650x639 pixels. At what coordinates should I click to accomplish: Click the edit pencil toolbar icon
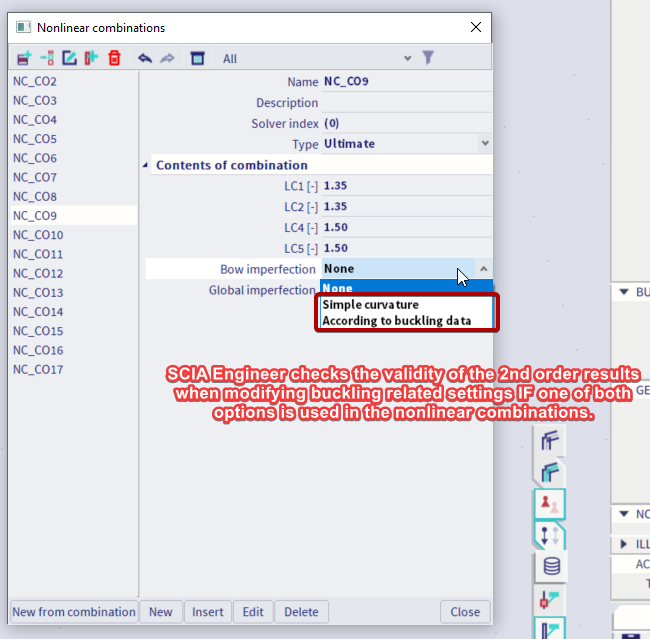[x=69, y=58]
